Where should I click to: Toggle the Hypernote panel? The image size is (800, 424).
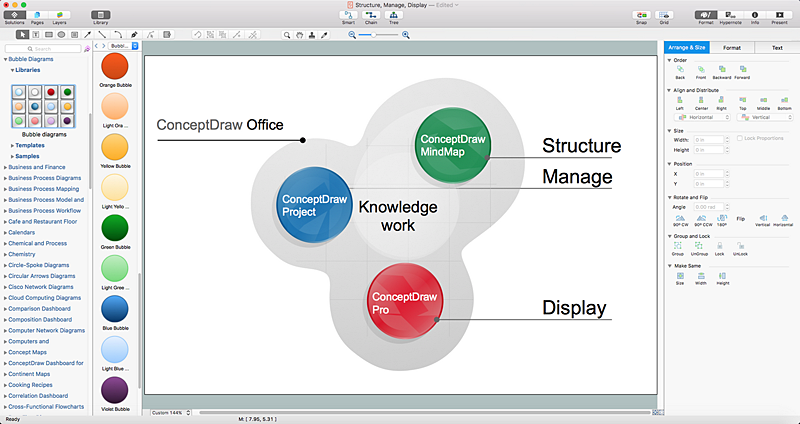tap(730, 15)
